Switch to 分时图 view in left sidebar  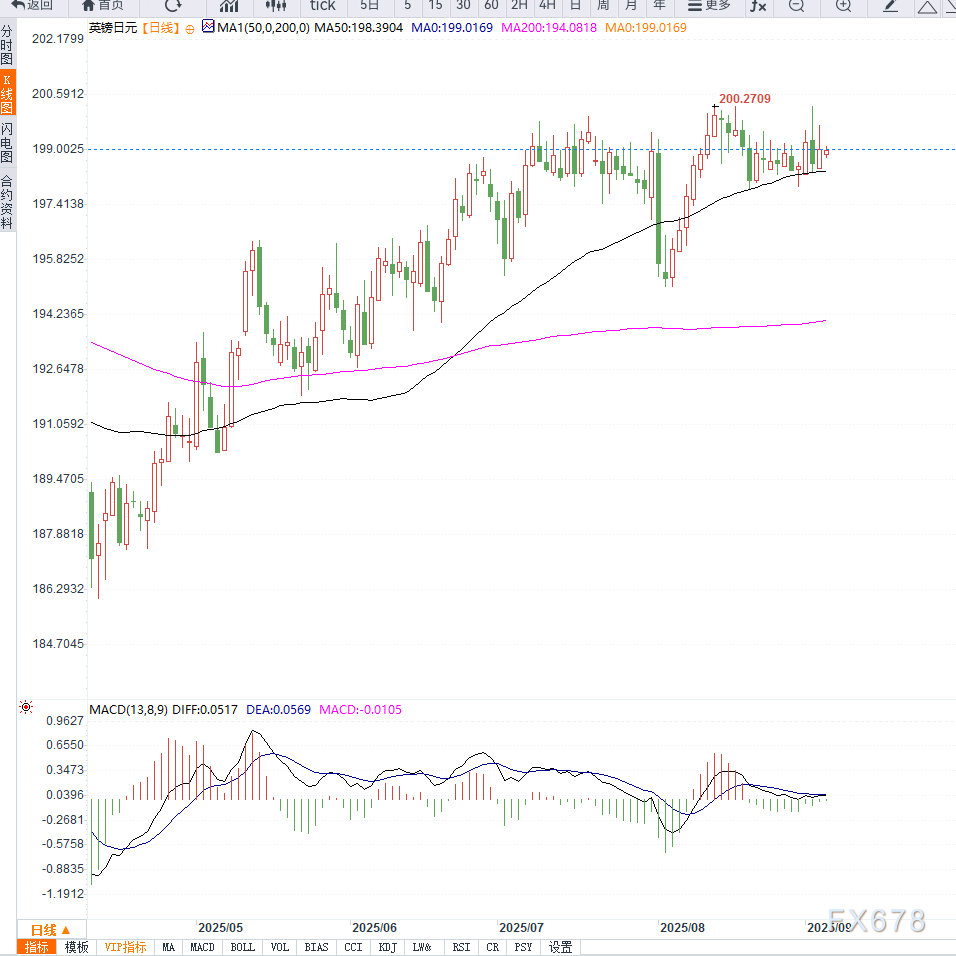(x=7, y=45)
